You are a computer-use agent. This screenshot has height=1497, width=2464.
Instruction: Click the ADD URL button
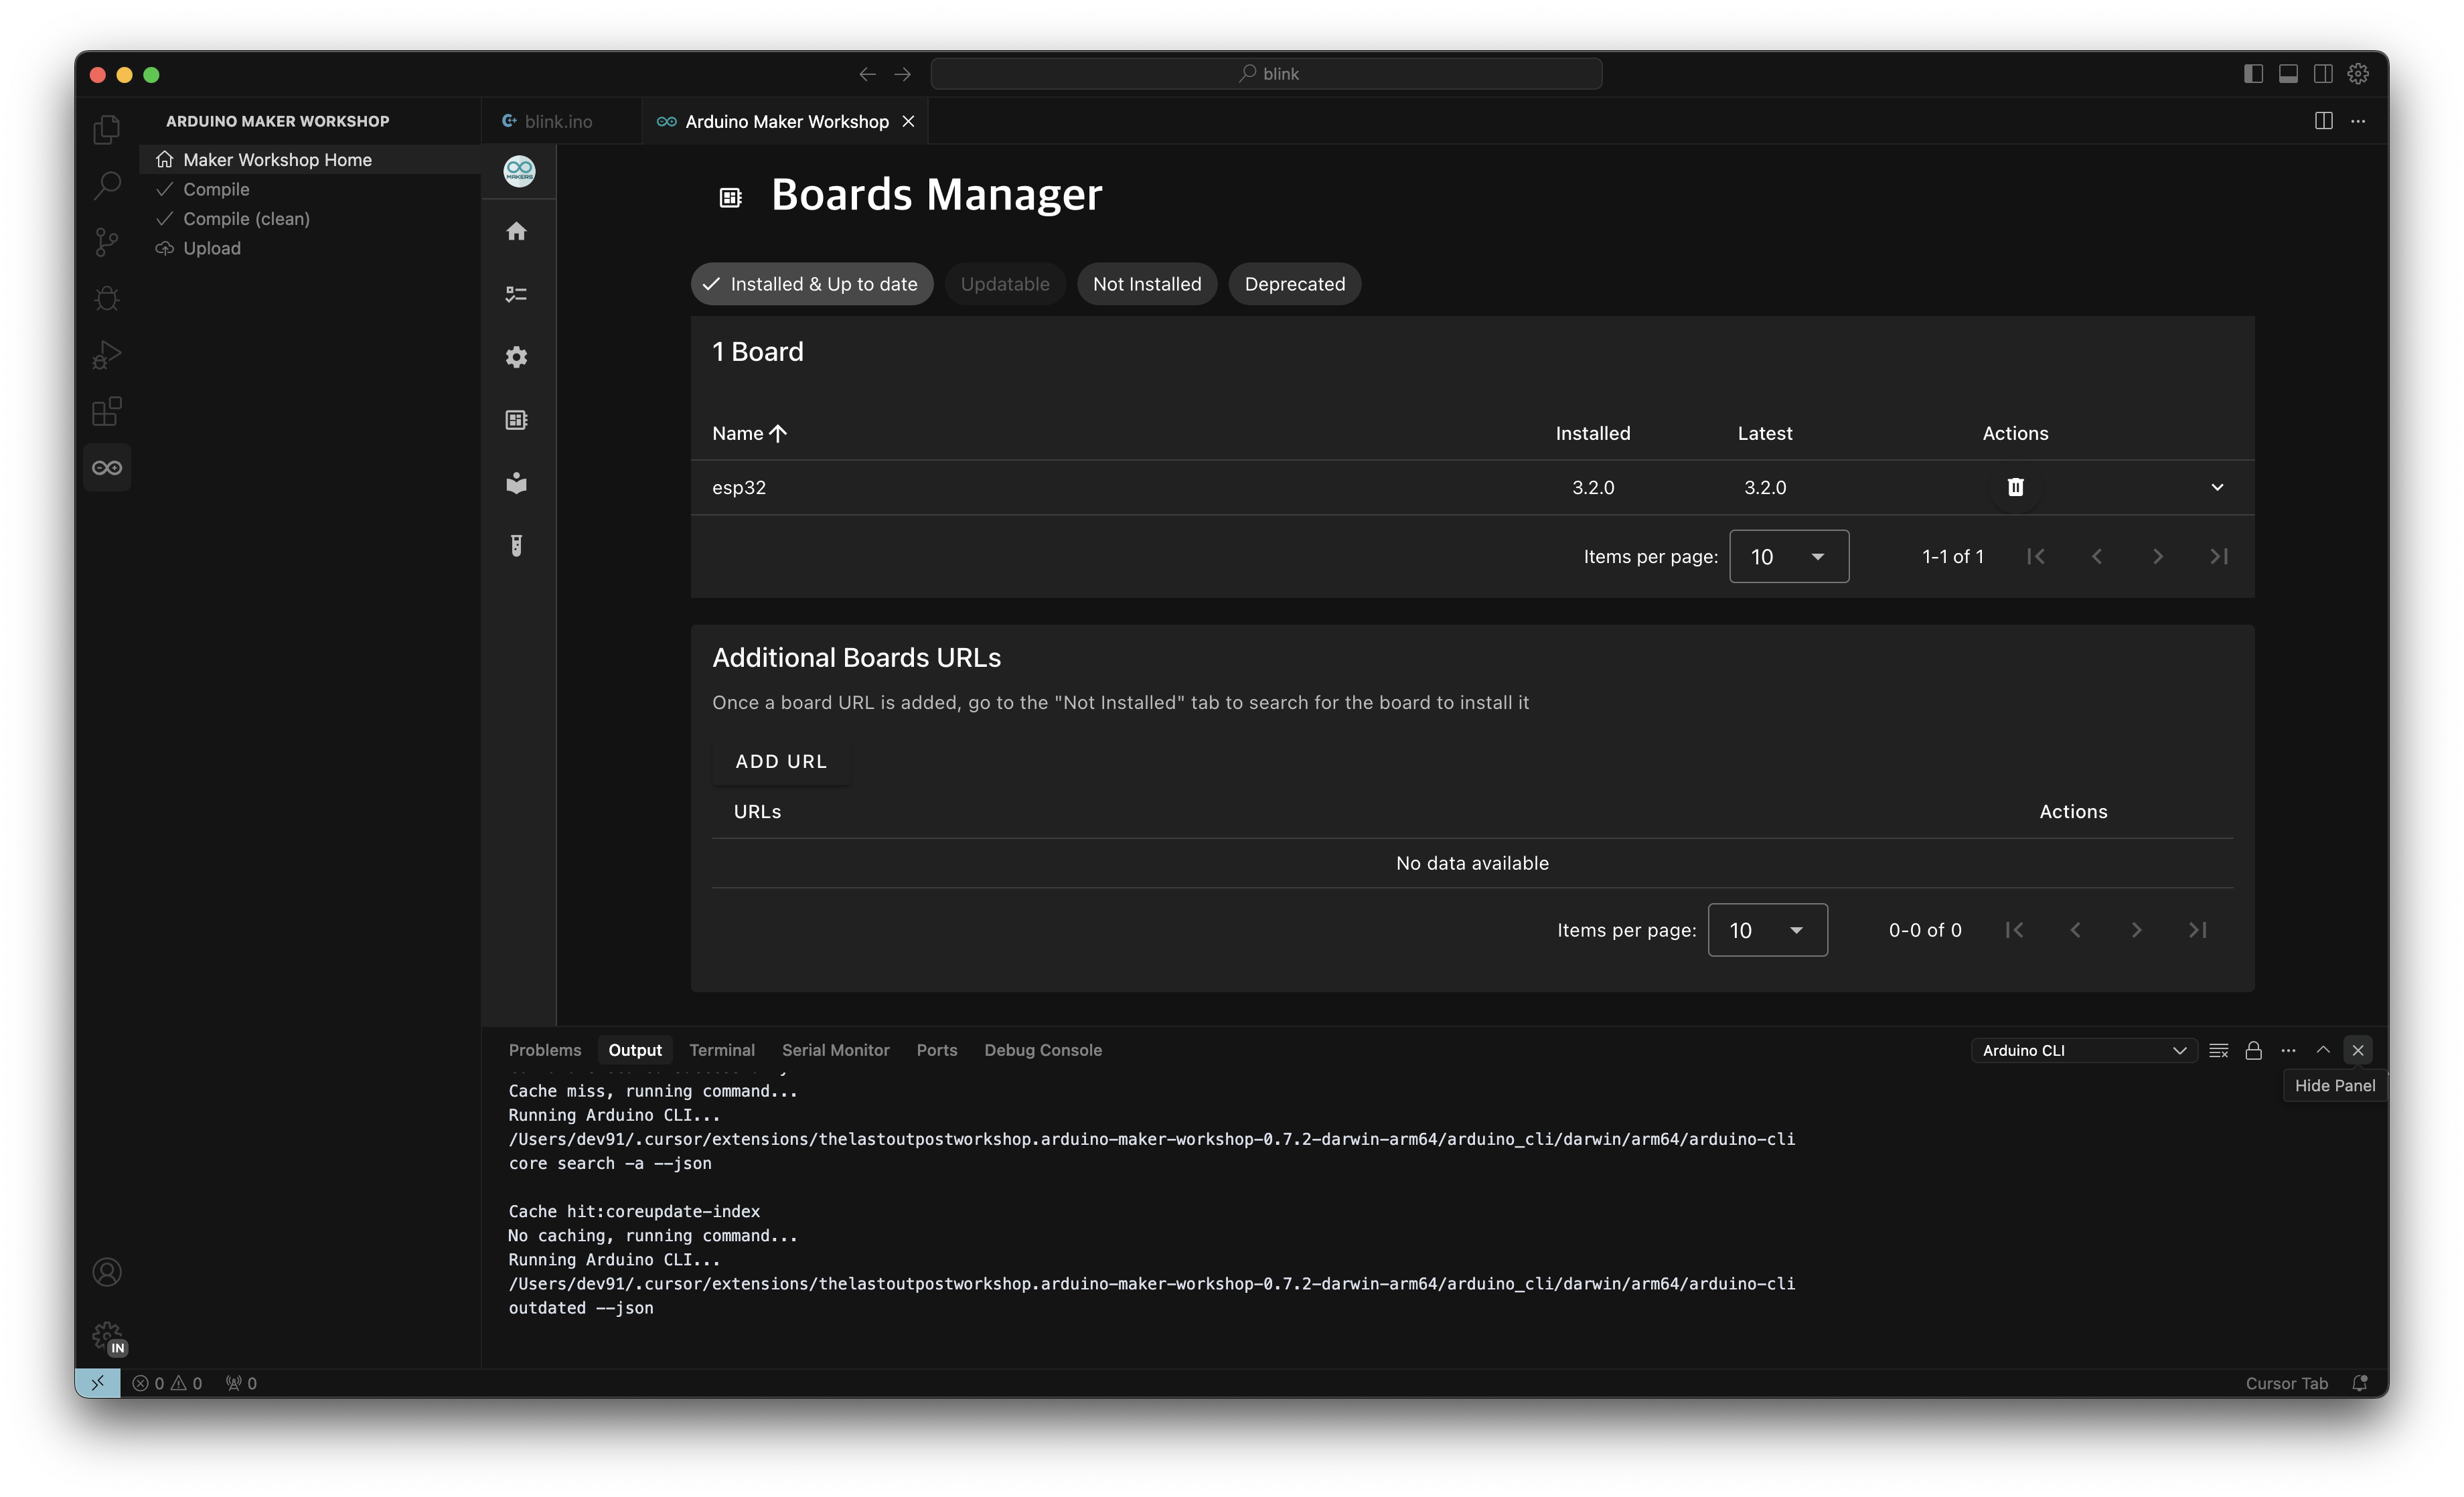coord(781,761)
